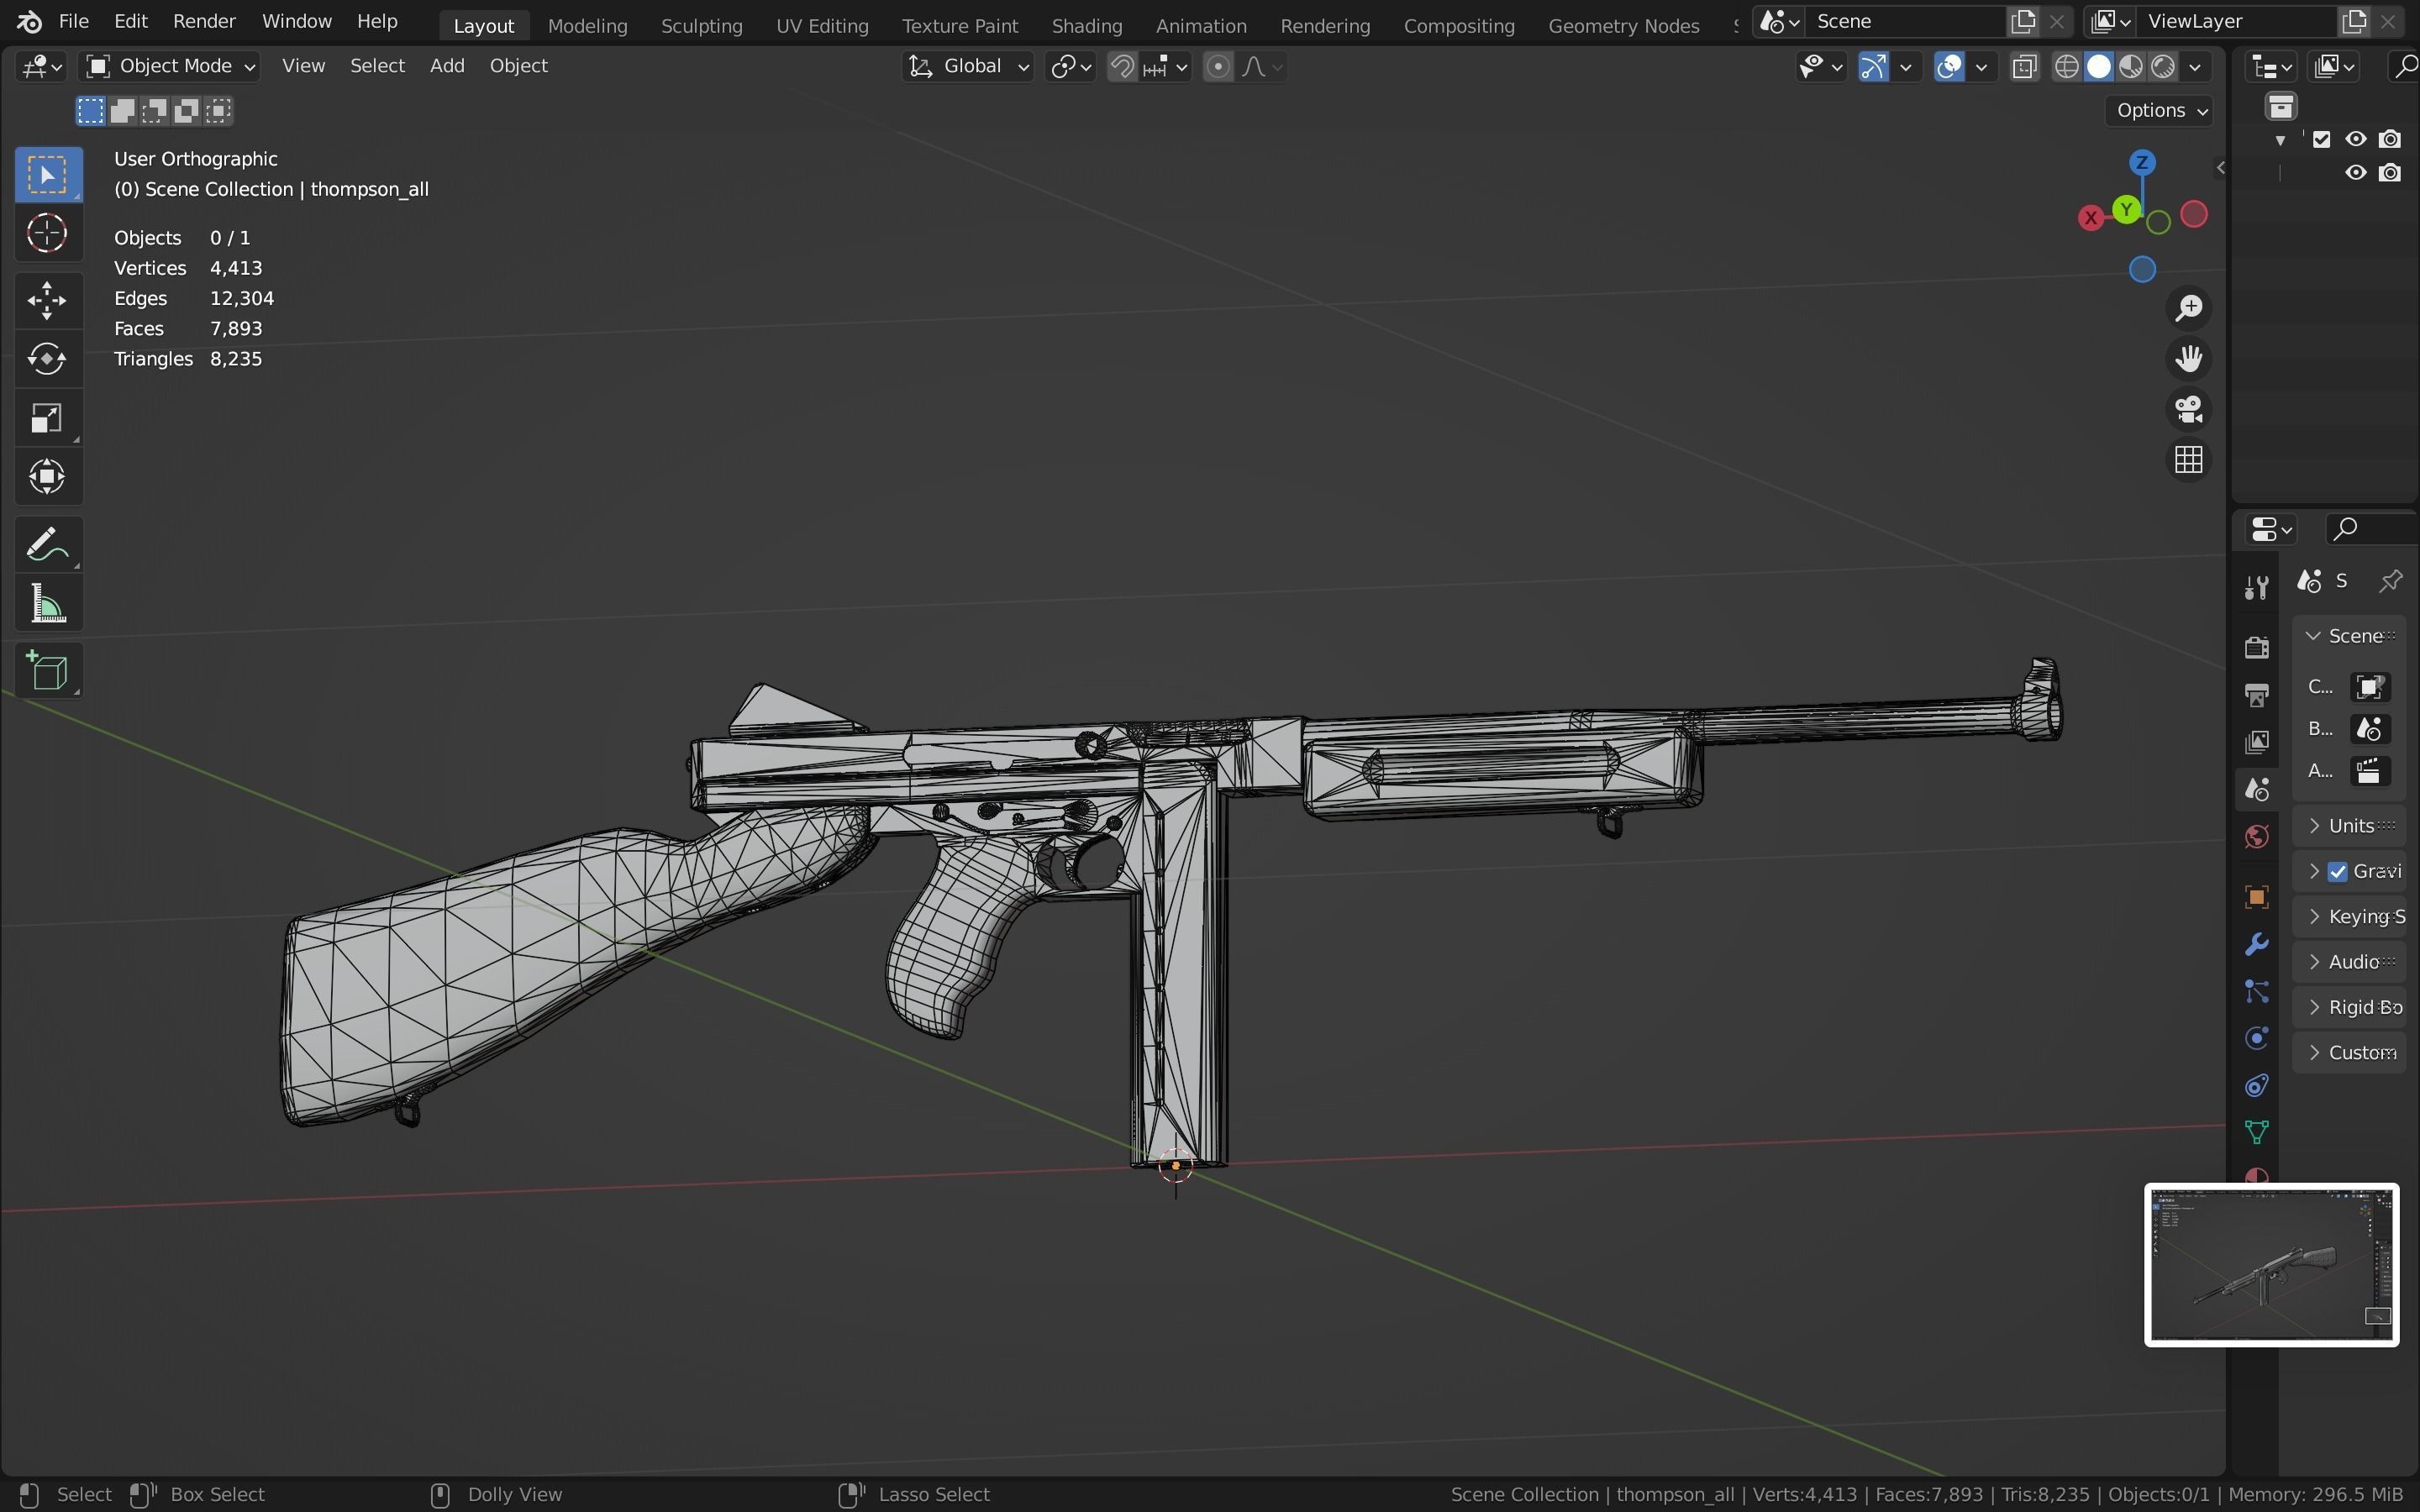Switch to orthographic grid view icon
Screen dimensions: 2420x1512
coord(2188,460)
